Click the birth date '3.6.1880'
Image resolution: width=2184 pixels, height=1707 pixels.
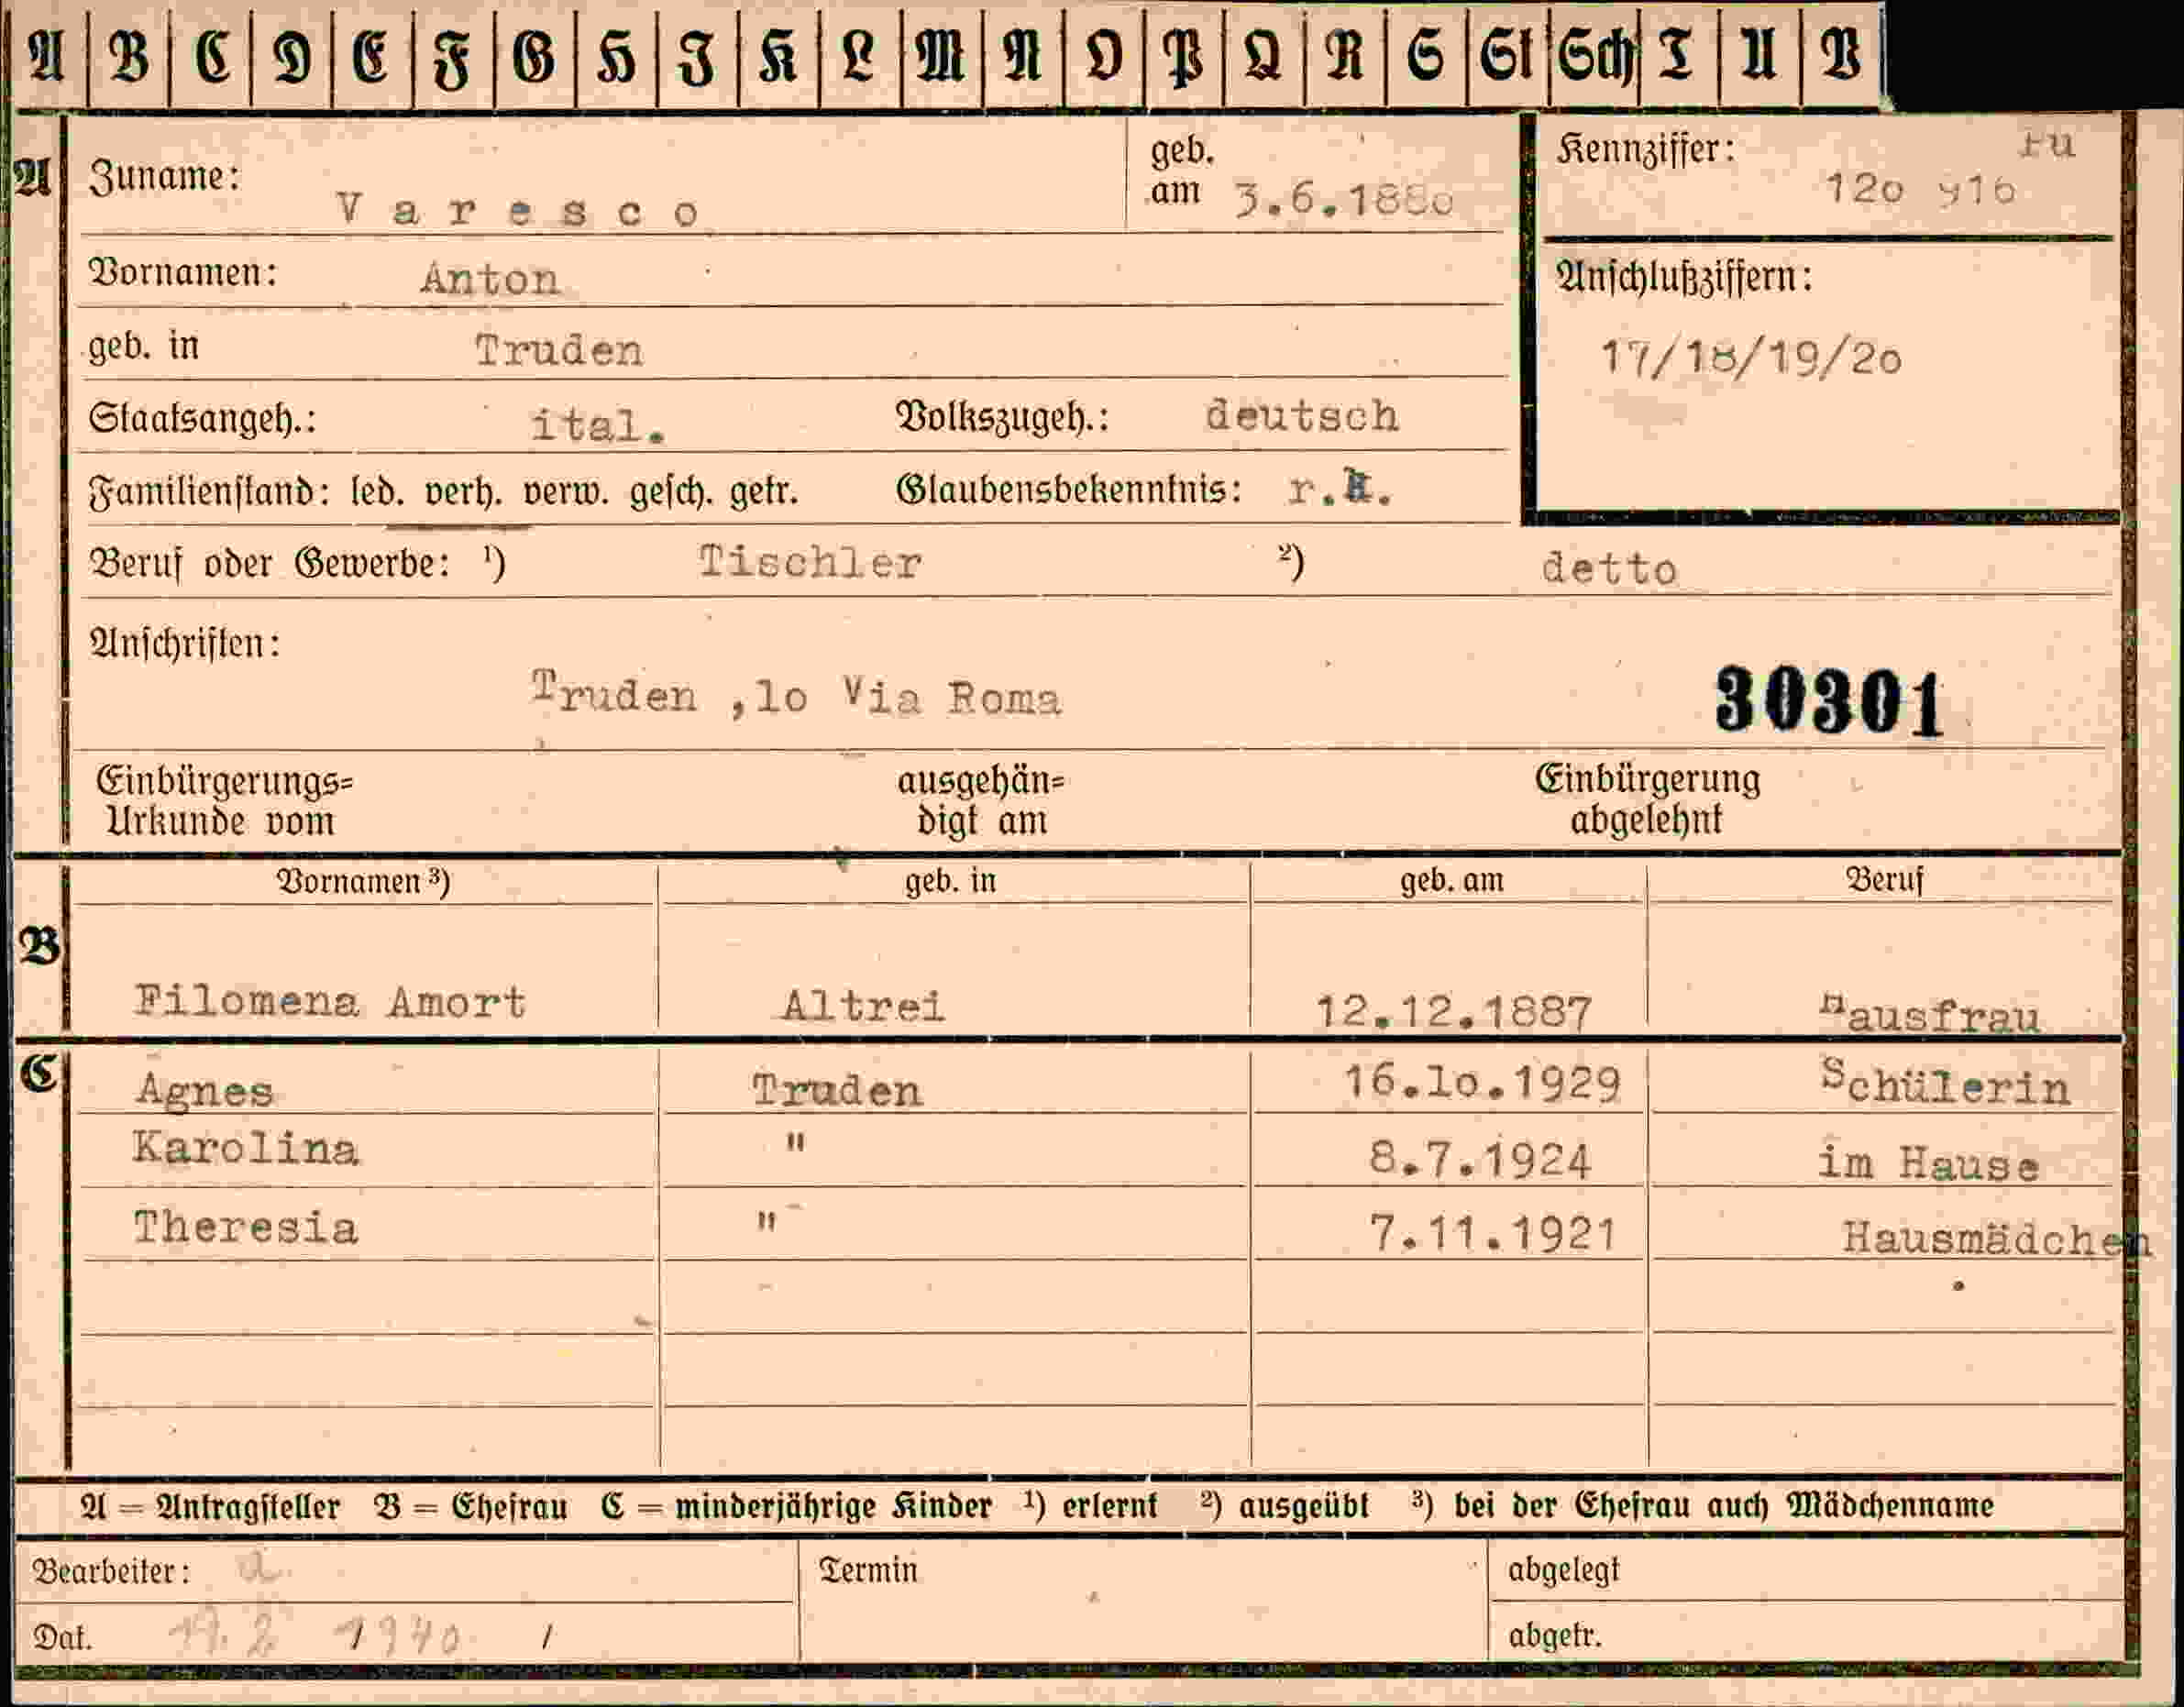[1344, 200]
